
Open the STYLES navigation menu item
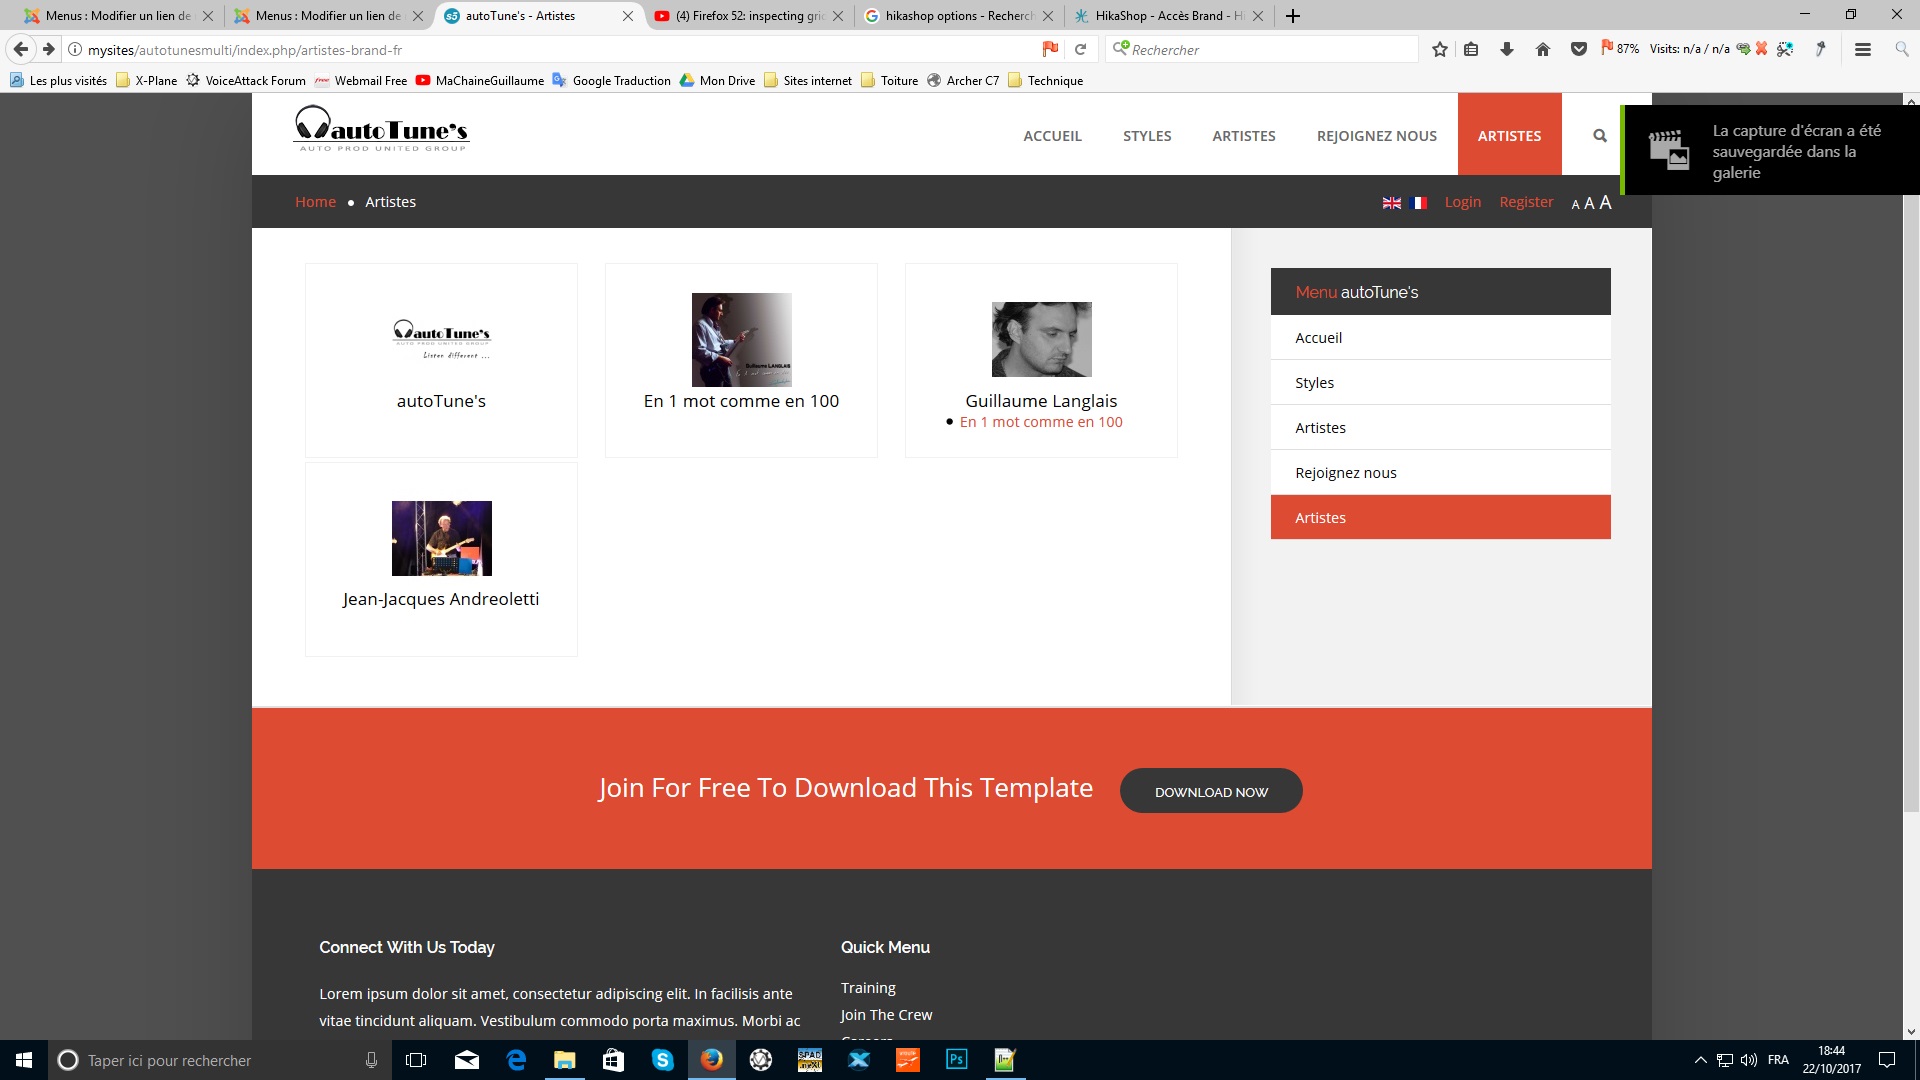(1146, 136)
